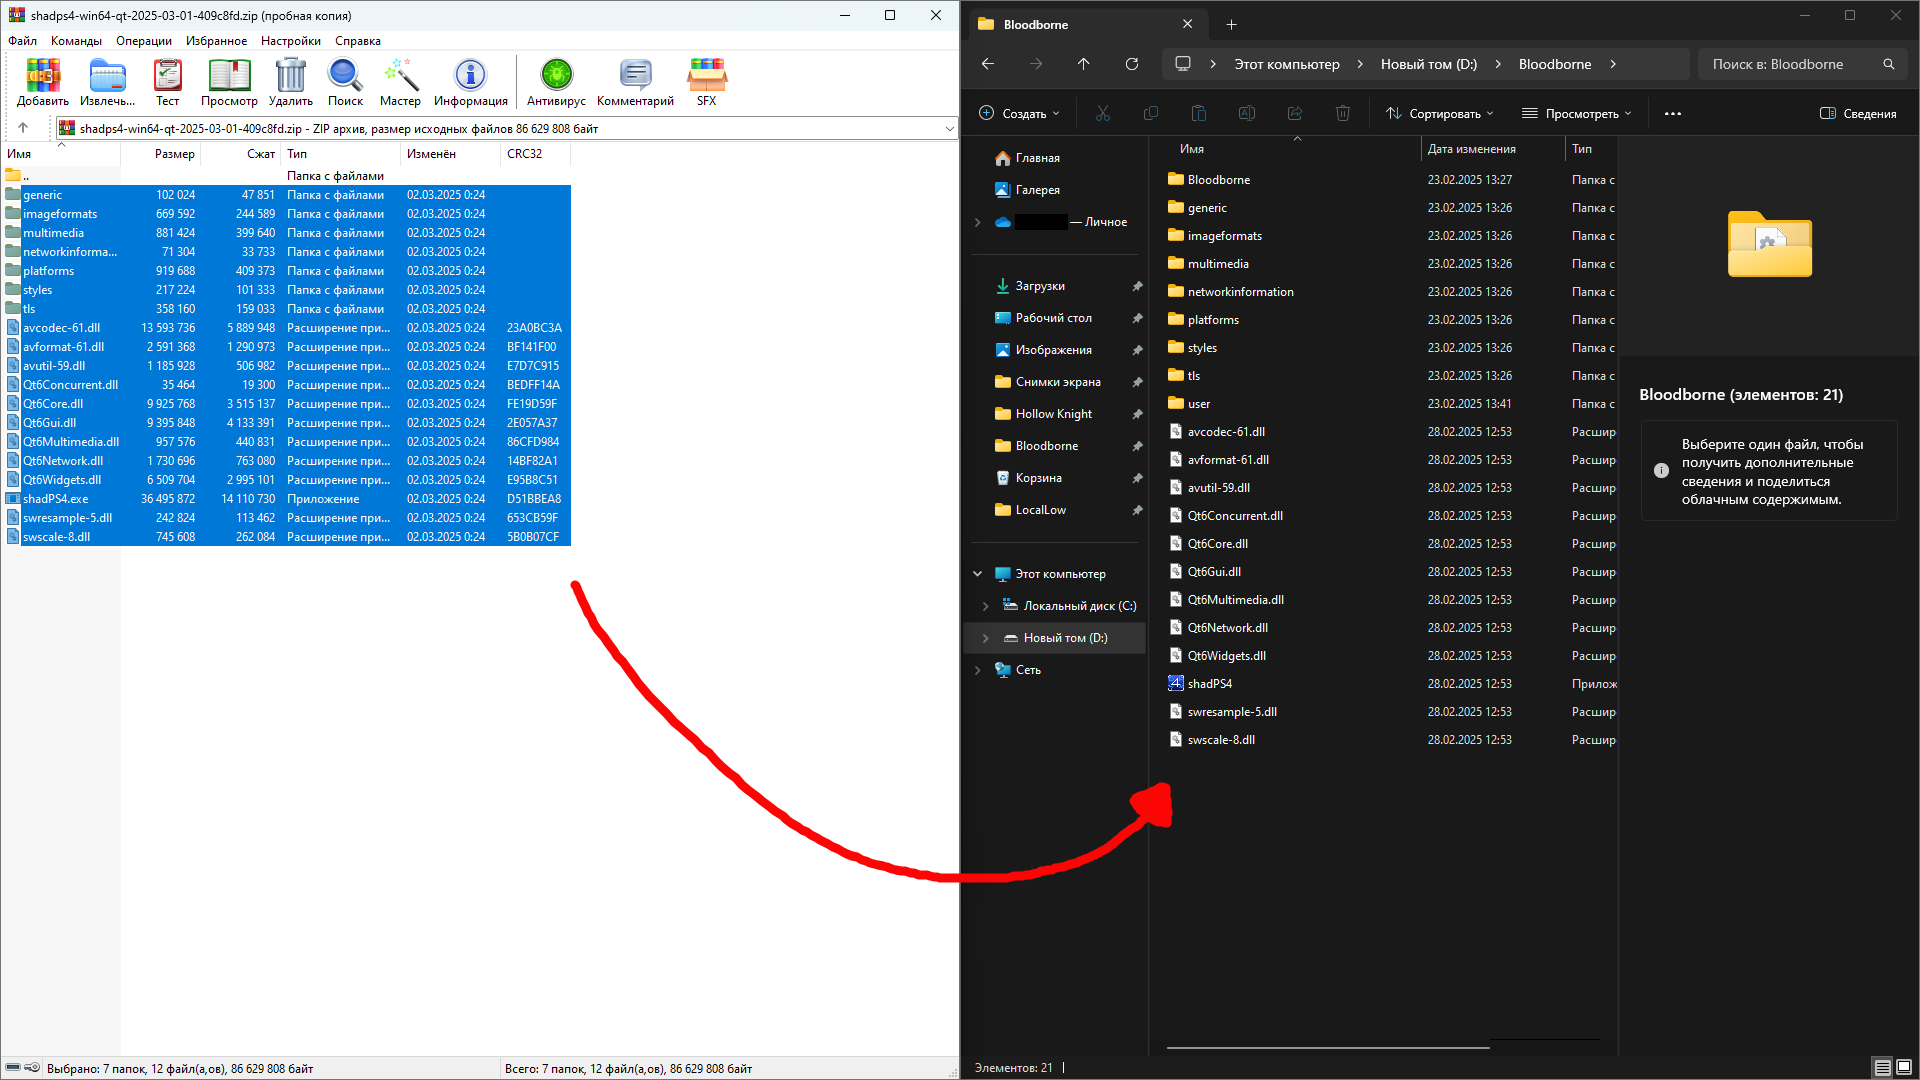Sort WinRAR list by Размер column

[160, 154]
